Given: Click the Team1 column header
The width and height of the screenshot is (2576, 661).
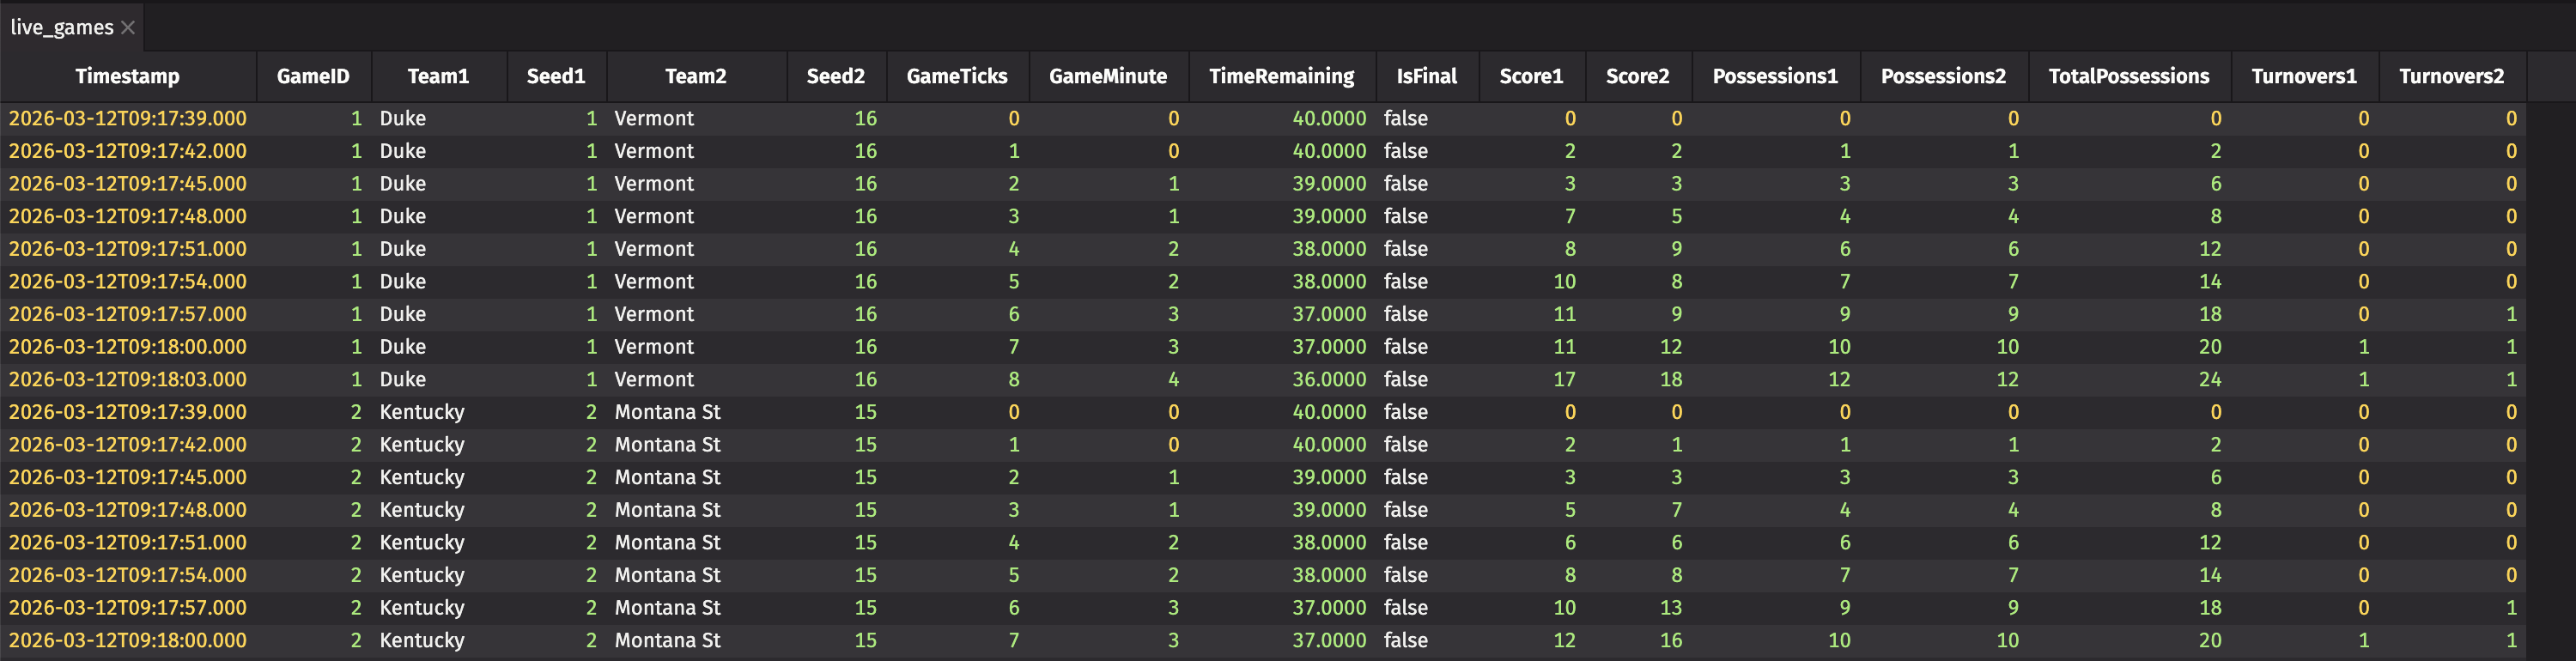Looking at the screenshot, I should click(x=438, y=76).
